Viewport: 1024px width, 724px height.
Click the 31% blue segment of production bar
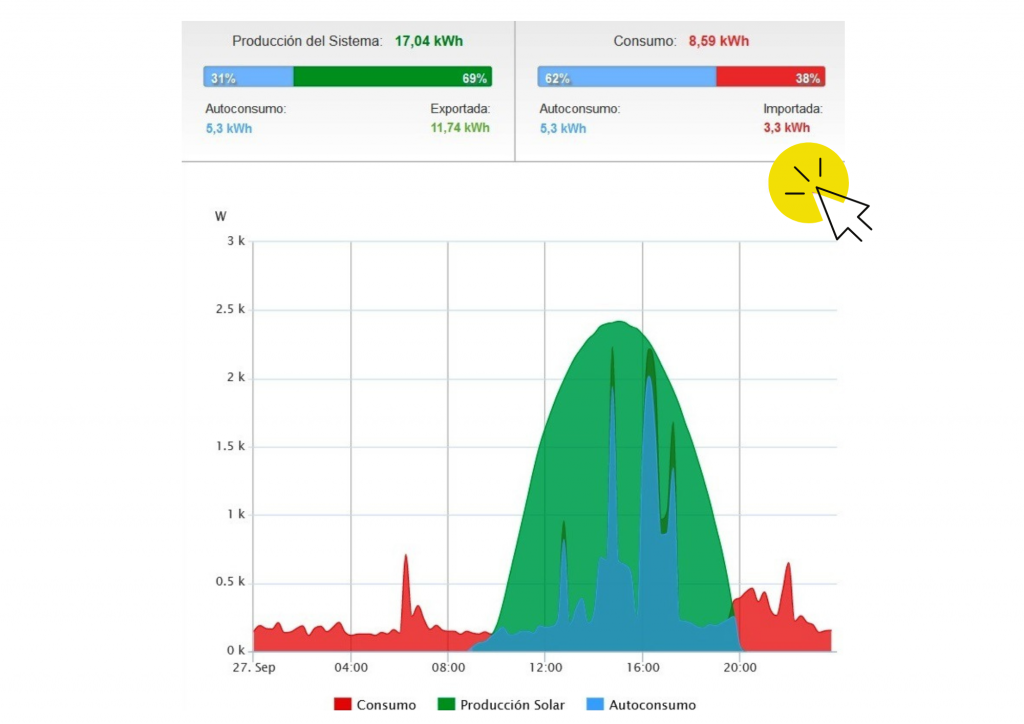[248, 78]
